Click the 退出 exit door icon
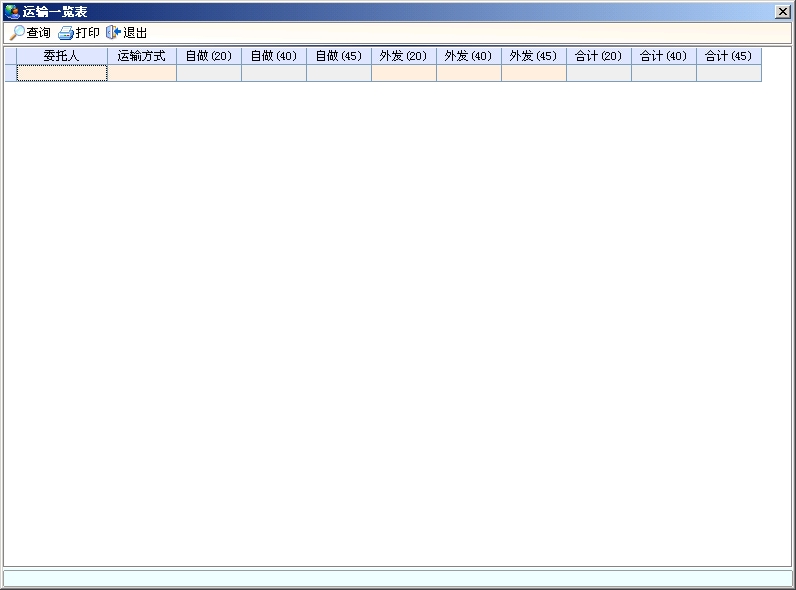 pyautogui.click(x=113, y=32)
